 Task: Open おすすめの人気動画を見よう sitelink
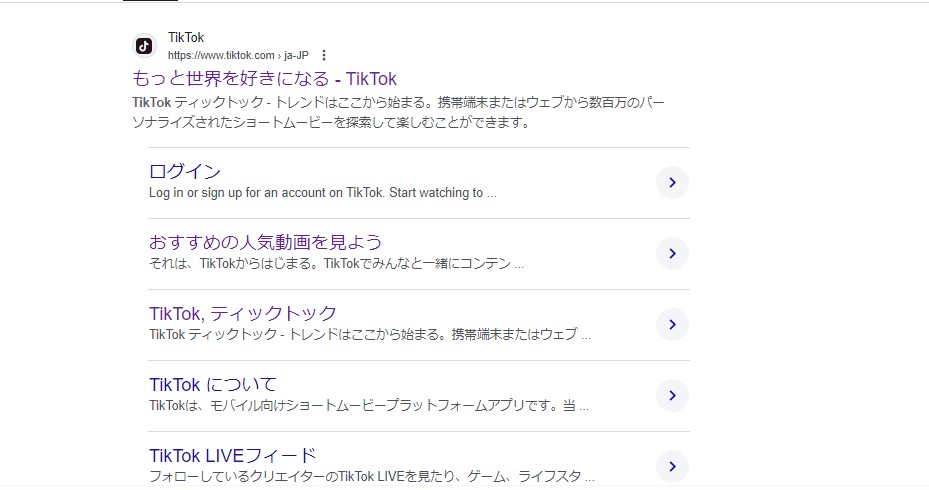coord(265,242)
